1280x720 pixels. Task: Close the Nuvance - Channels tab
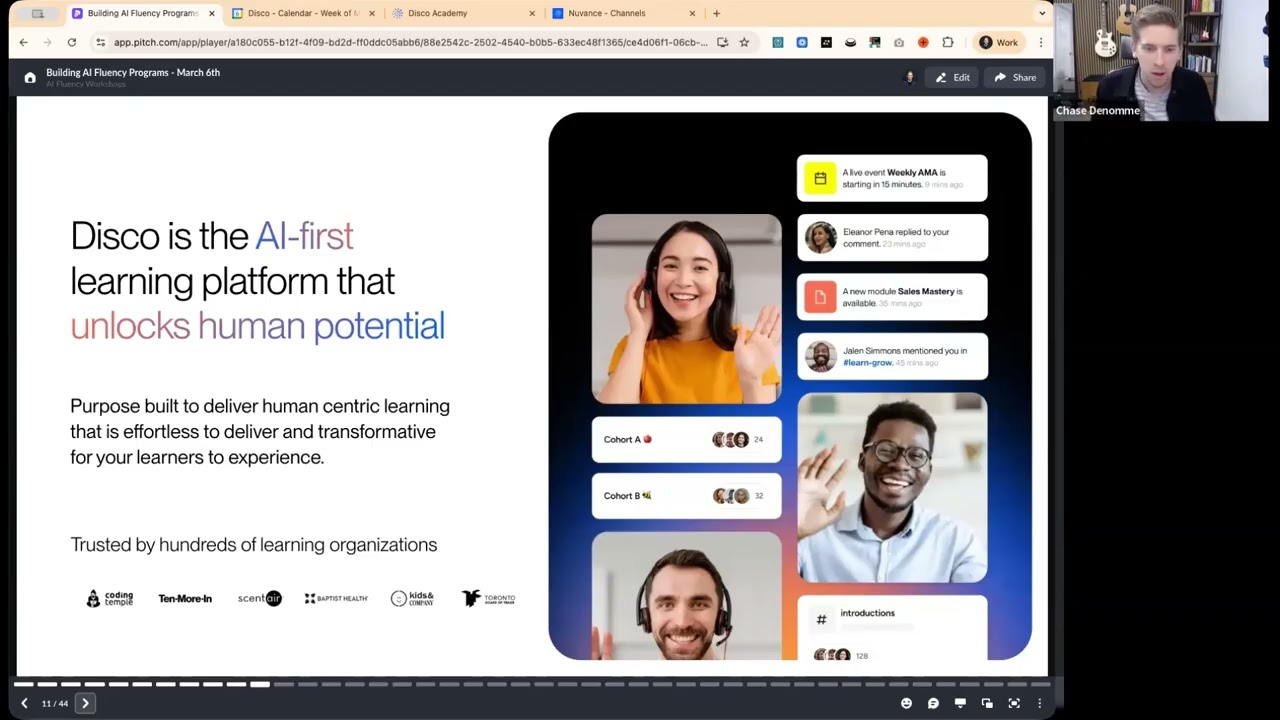point(692,13)
